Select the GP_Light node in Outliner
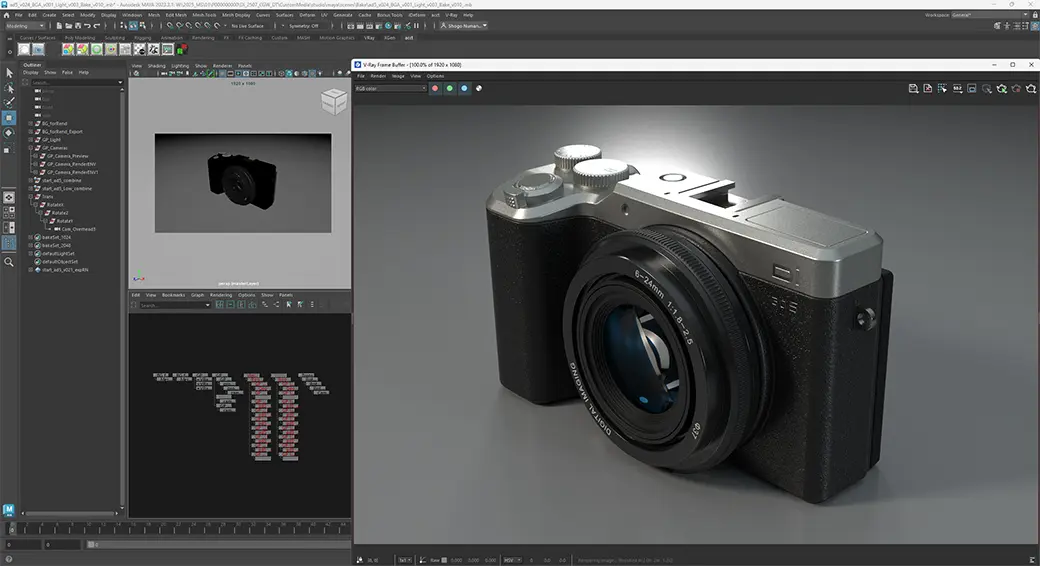The image size is (1040, 566). (51, 140)
